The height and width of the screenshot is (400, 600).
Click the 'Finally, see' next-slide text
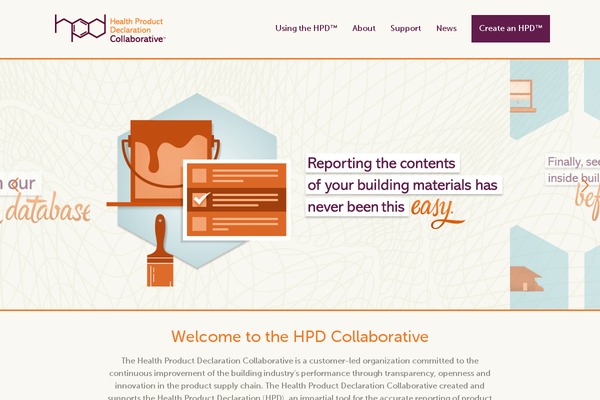tap(573, 162)
